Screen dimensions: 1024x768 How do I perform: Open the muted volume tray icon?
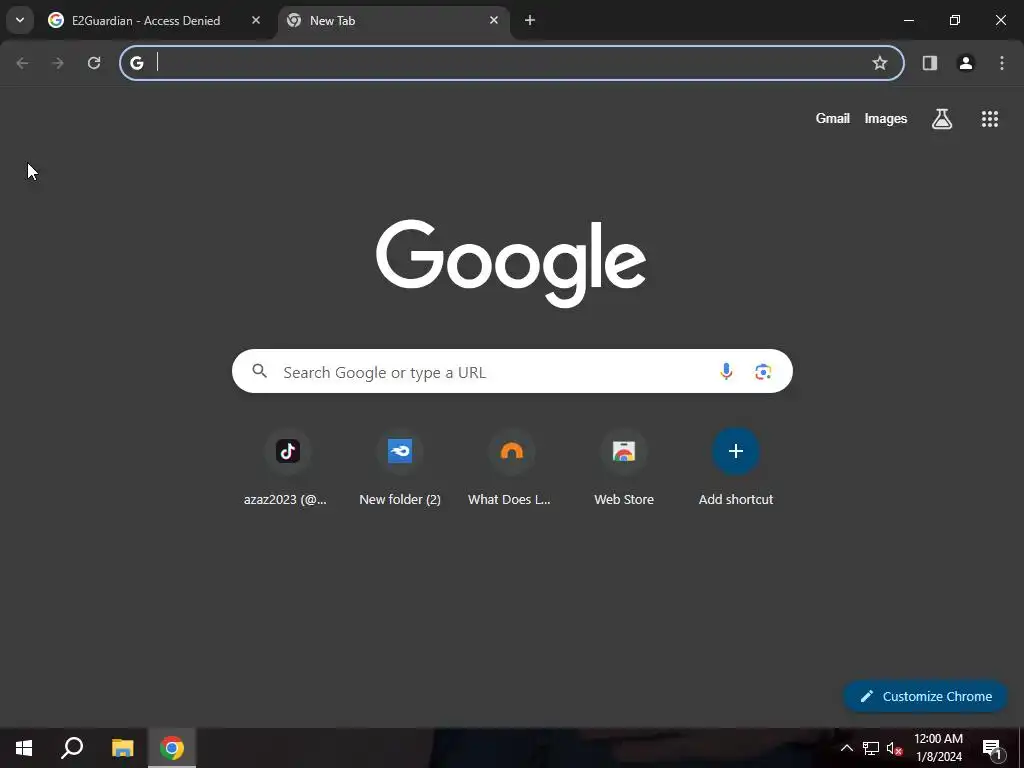coord(894,748)
